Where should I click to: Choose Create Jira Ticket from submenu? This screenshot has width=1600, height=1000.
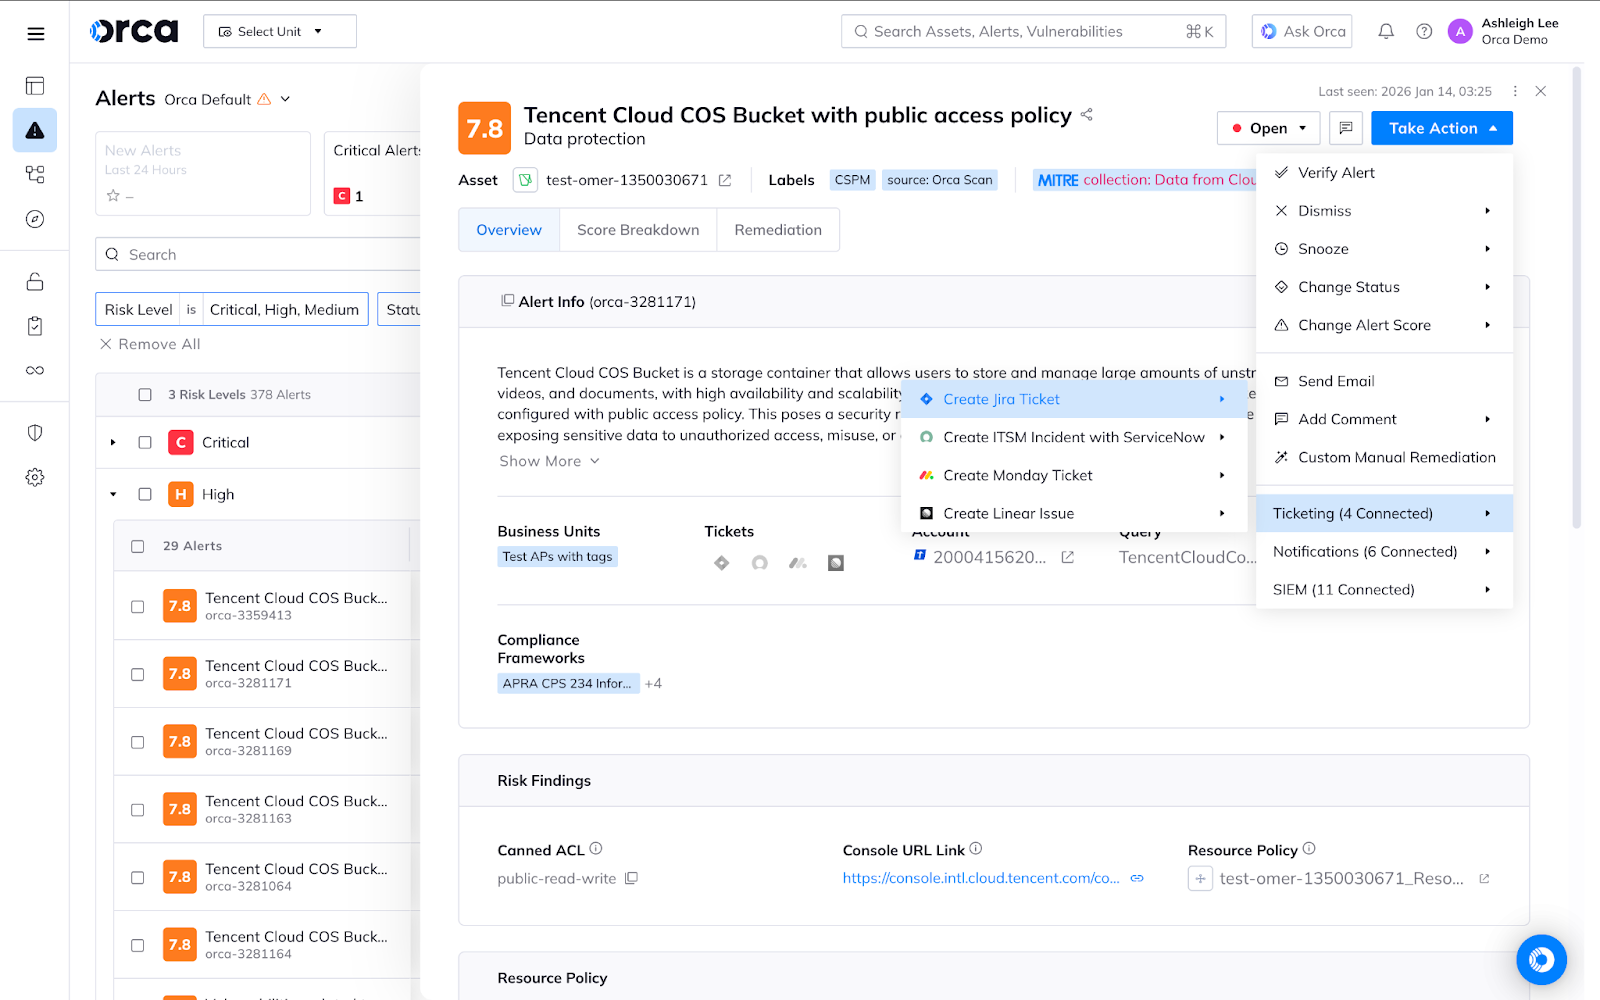click(x=1001, y=399)
